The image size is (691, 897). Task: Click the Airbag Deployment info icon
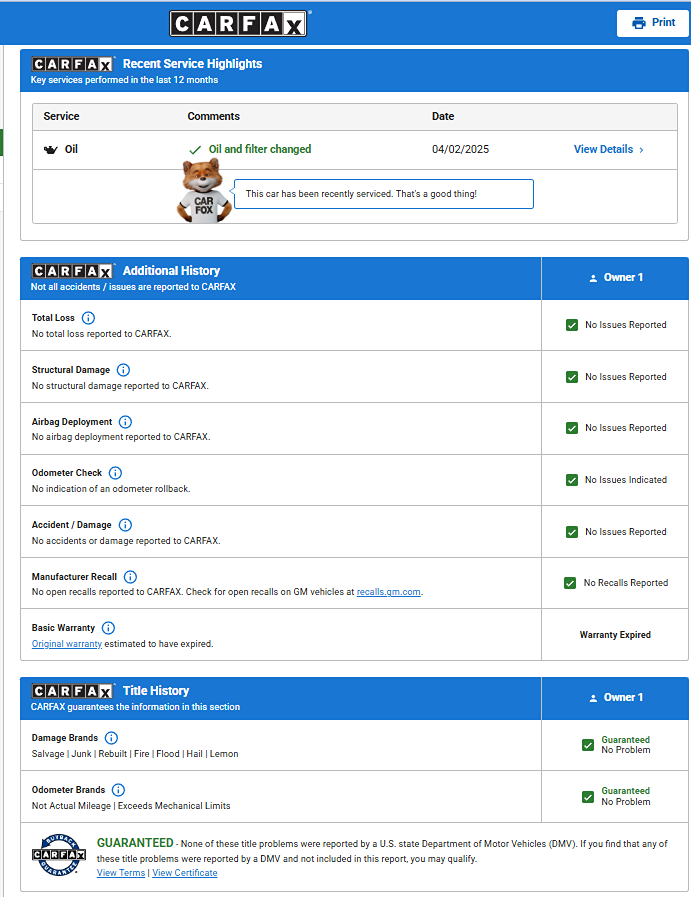click(x=125, y=422)
